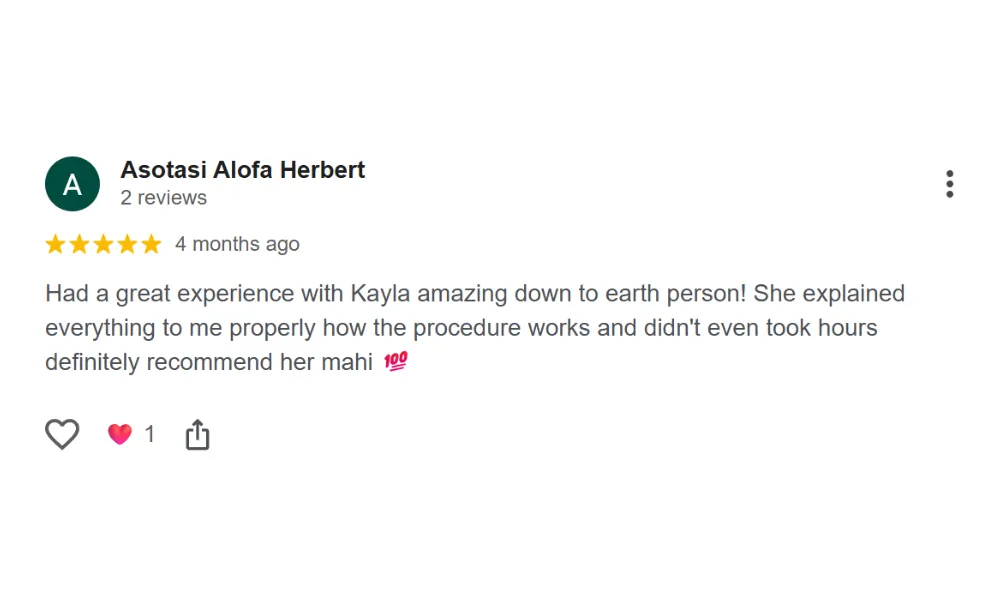1000x600 pixels.
Task: Click the word 'mahi' in the review
Action: click(346, 362)
